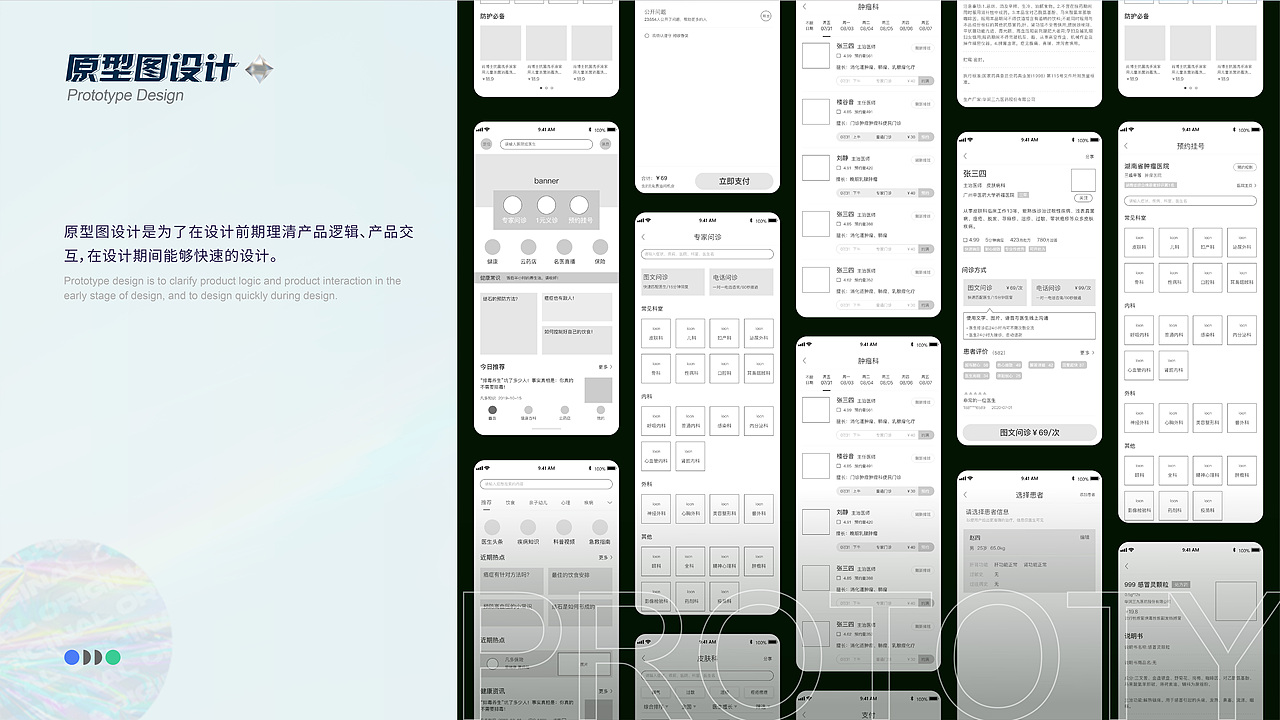Viewport: 1280px width, 720px height.
Task: Switch to 我的 bottom tab on home
Action: click(600, 412)
